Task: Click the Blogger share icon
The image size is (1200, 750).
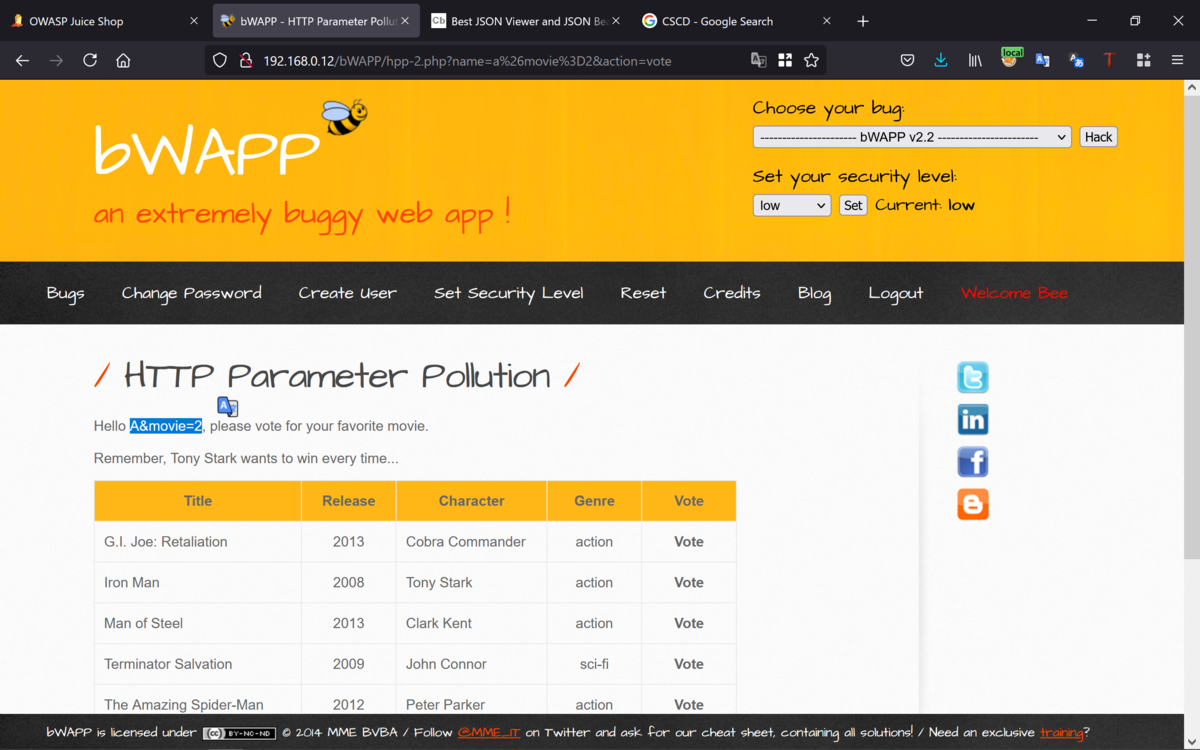Action: [973, 504]
